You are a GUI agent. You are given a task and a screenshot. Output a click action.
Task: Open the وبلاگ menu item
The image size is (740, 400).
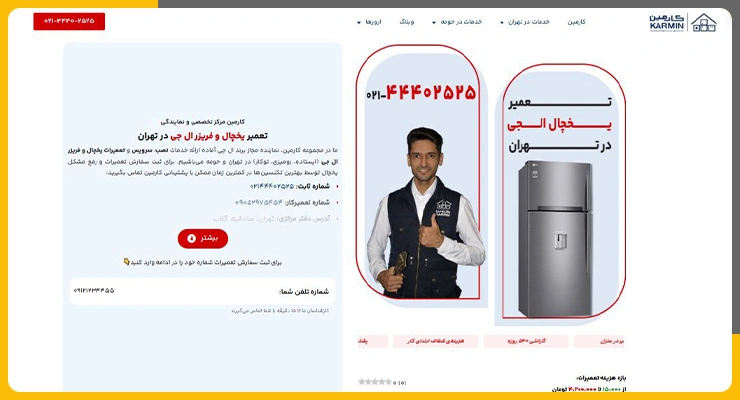click(x=407, y=22)
